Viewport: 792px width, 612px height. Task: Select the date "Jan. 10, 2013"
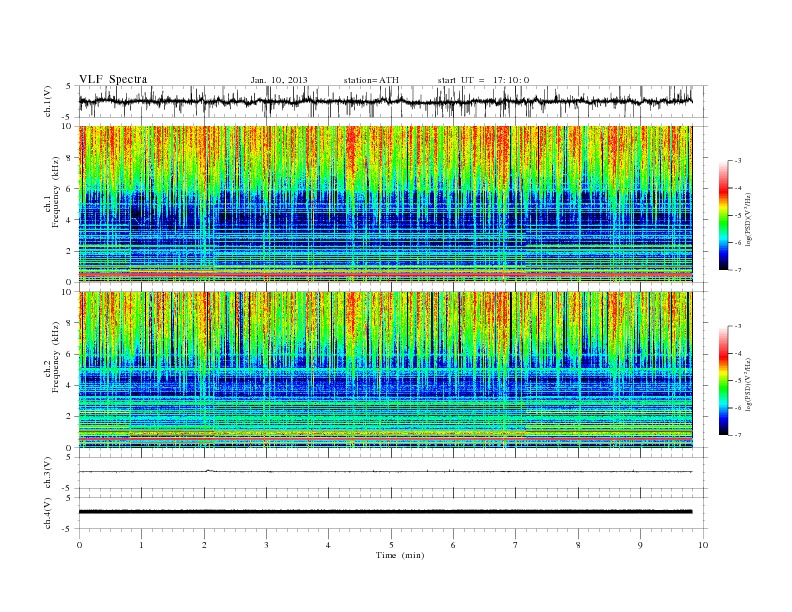(x=279, y=80)
